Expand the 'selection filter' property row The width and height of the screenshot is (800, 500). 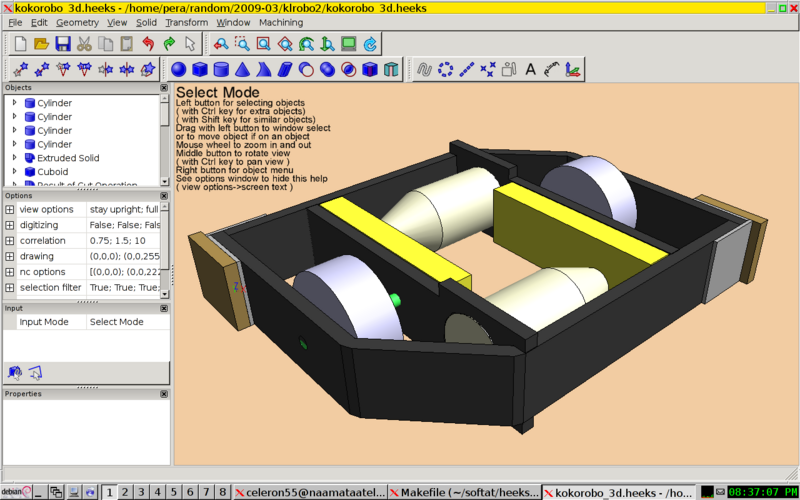coord(9,288)
